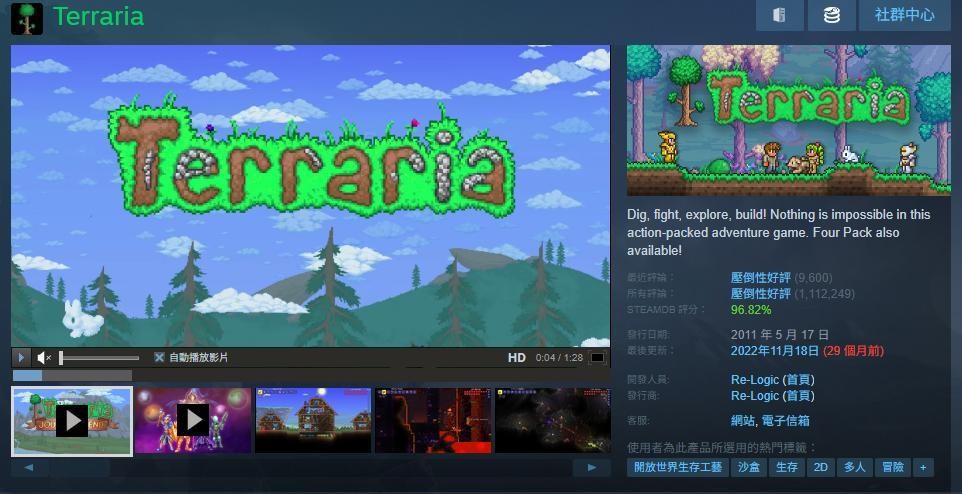Viewport: 962px width, 494px height.
Task: Open the publisher's 首頁 homepage link
Action: pyautogui.click(x=798, y=396)
